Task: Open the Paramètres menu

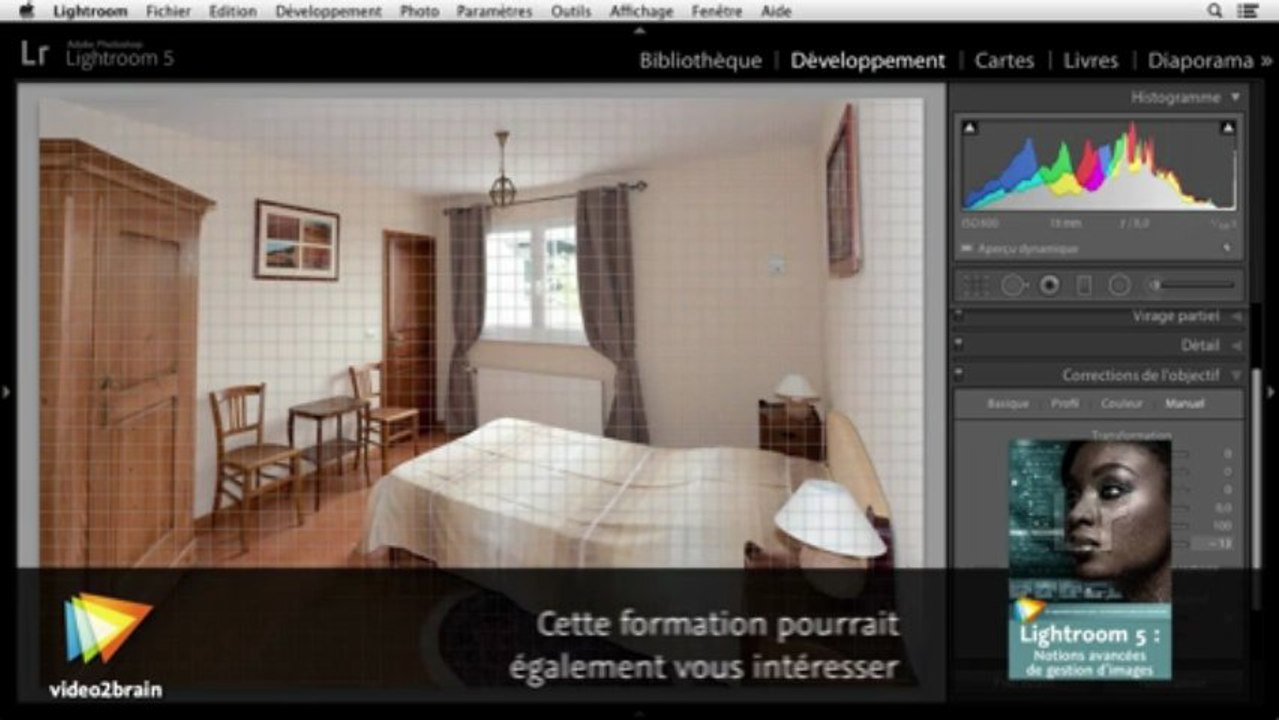Action: click(494, 11)
